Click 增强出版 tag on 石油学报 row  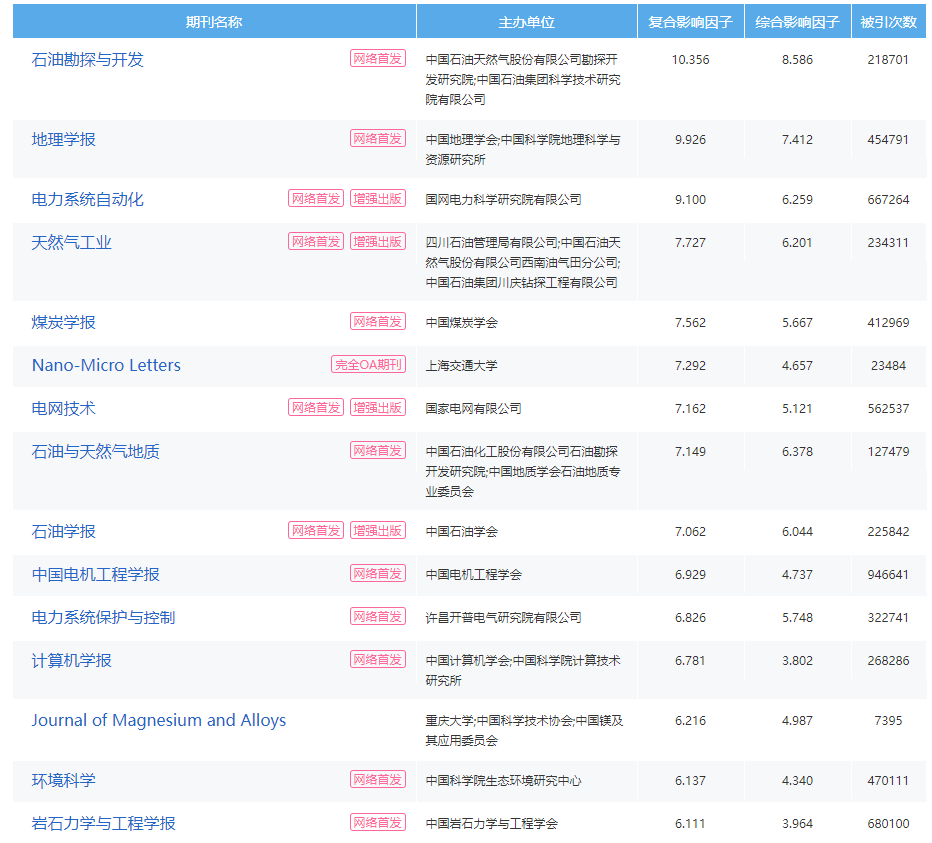[x=378, y=530]
